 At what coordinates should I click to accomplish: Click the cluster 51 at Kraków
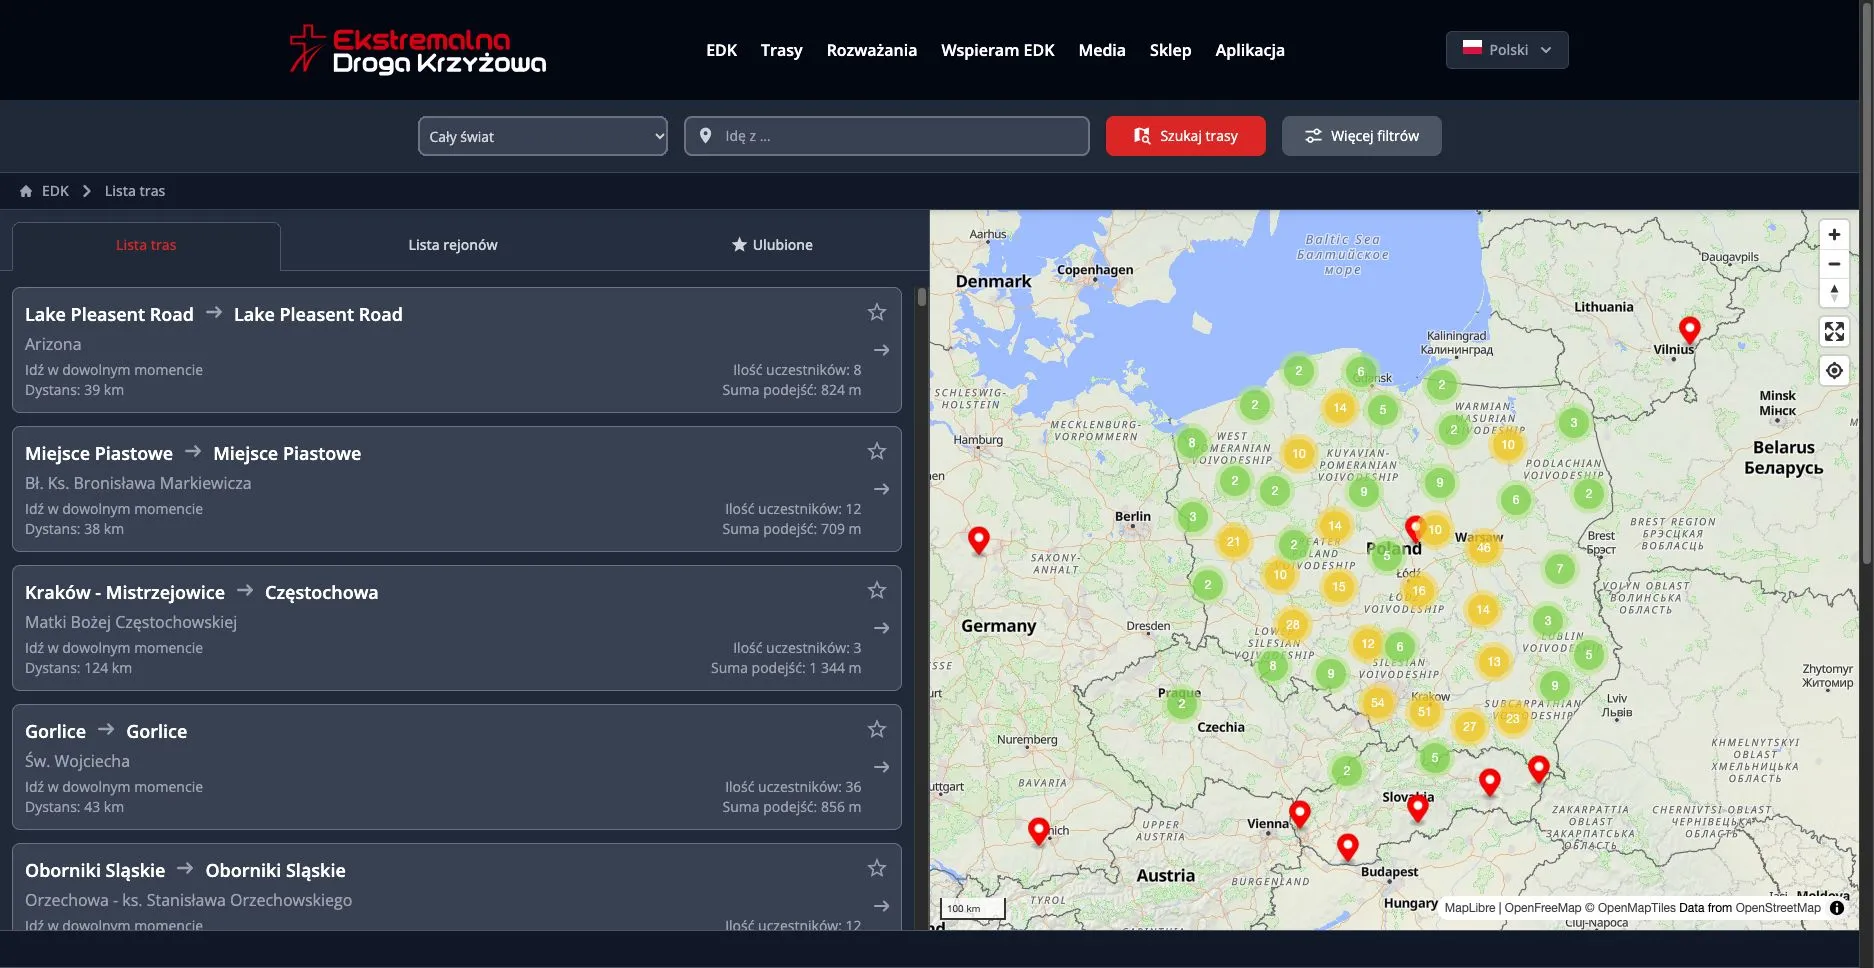1424,712
